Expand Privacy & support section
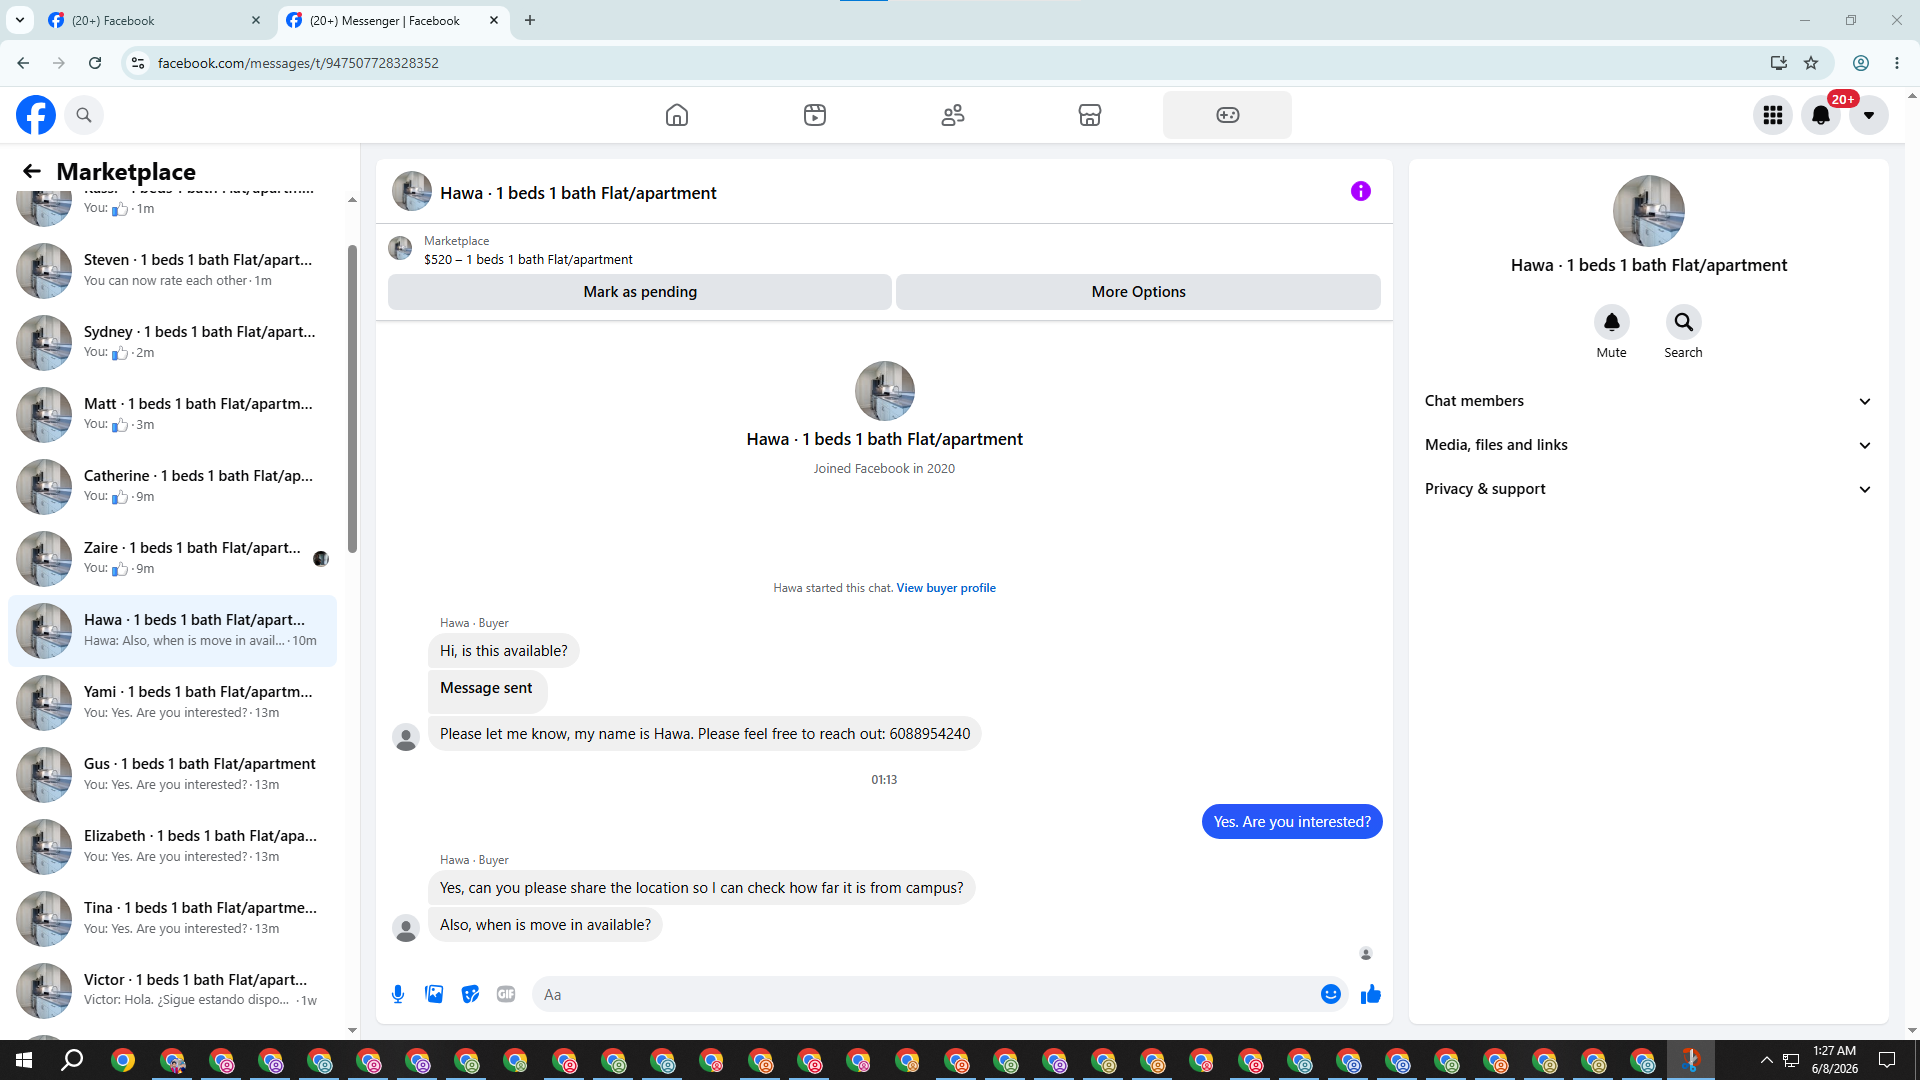Image resolution: width=1920 pixels, height=1080 pixels. (x=1649, y=489)
